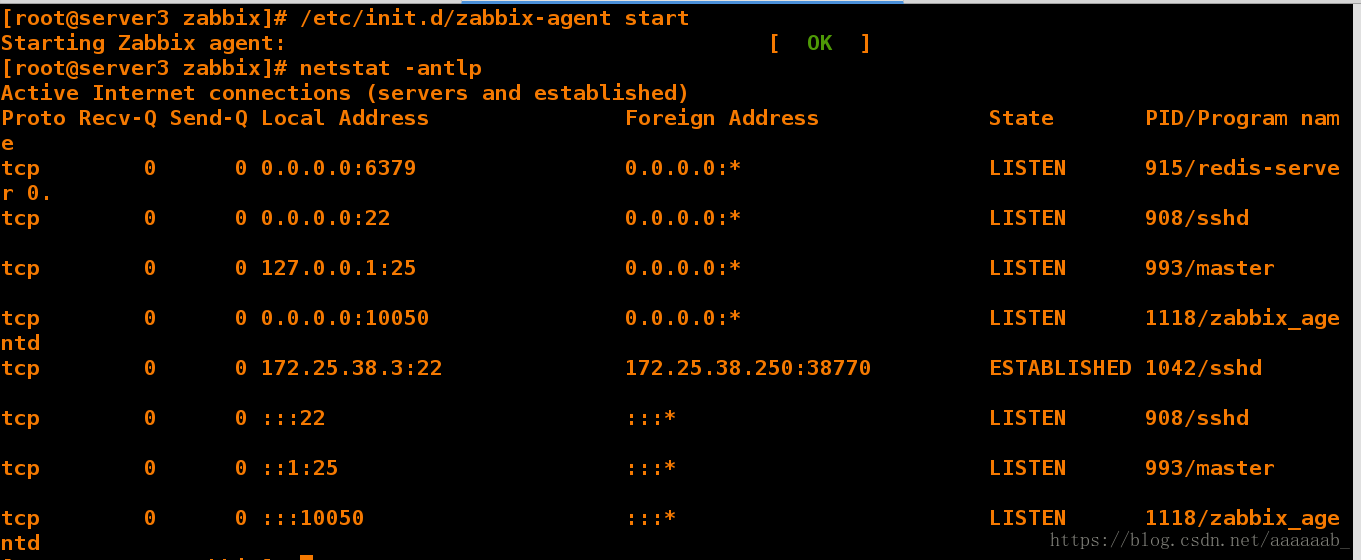Click the 'PID/Program nam' column header
Image resolution: width=1361 pixels, height=560 pixels.
pos(1242,118)
